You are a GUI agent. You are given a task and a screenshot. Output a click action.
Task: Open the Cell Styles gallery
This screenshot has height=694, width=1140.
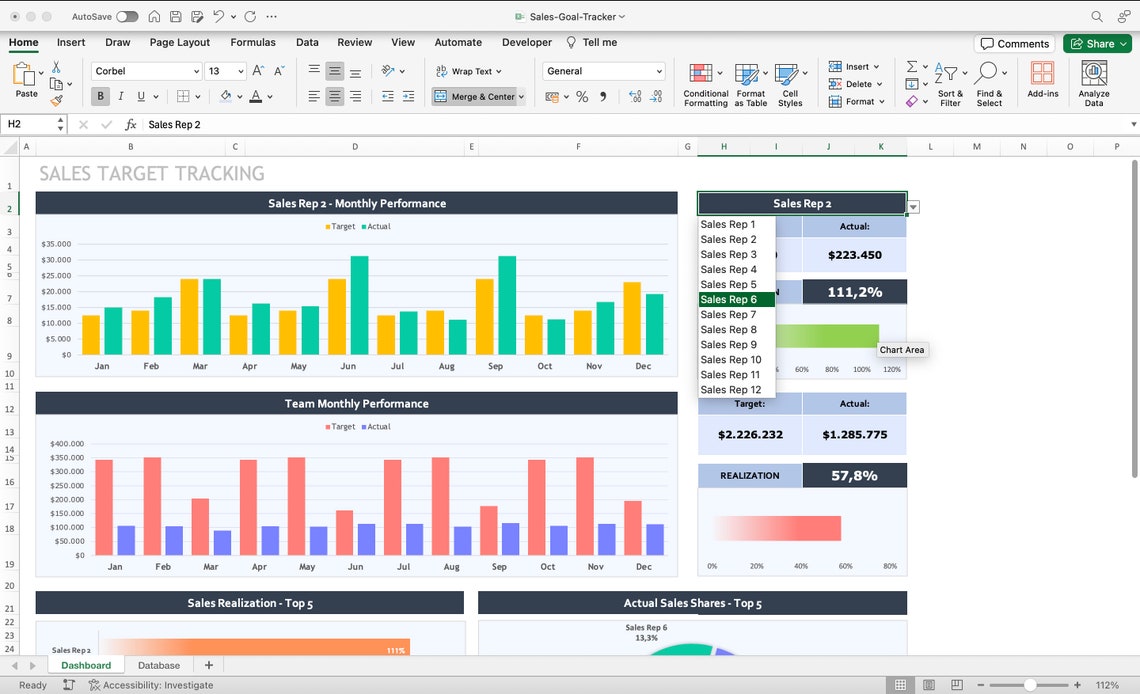pos(791,84)
